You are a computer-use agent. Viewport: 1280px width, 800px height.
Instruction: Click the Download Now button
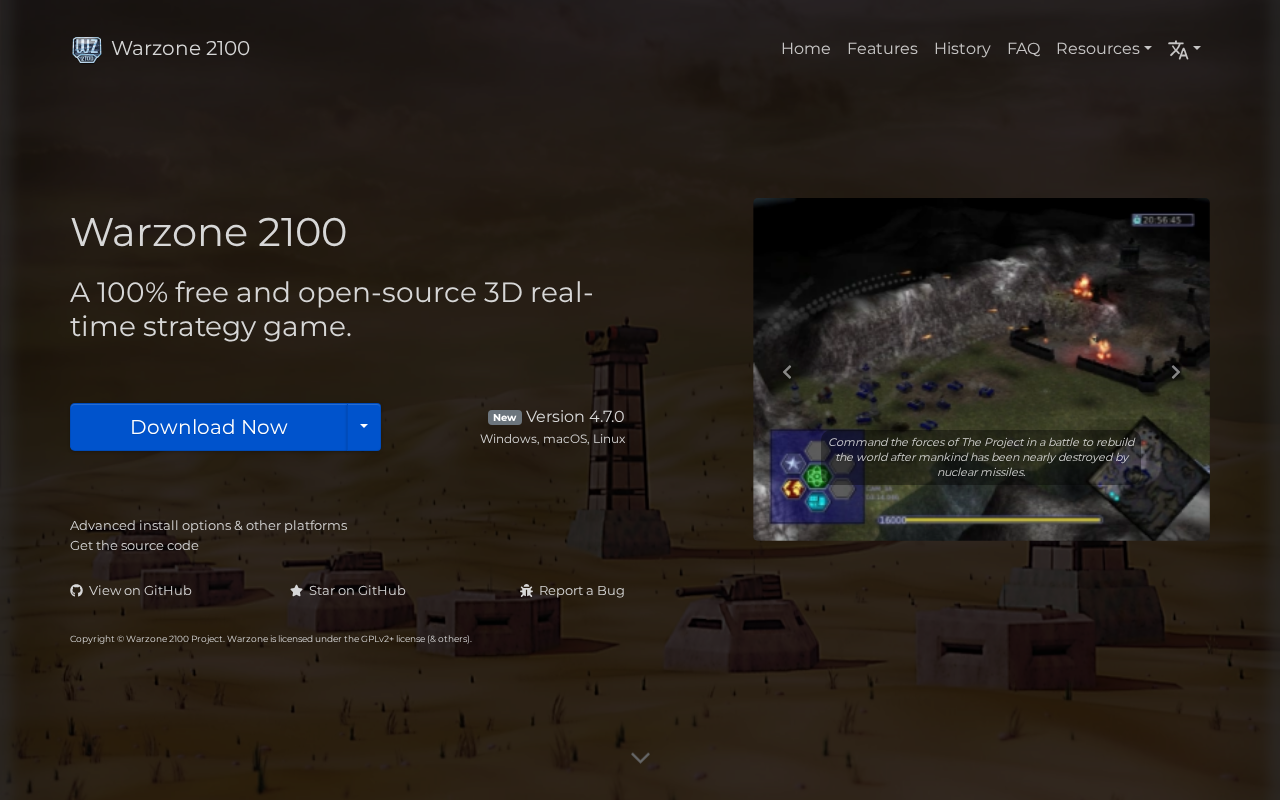[x=208, y=427]
